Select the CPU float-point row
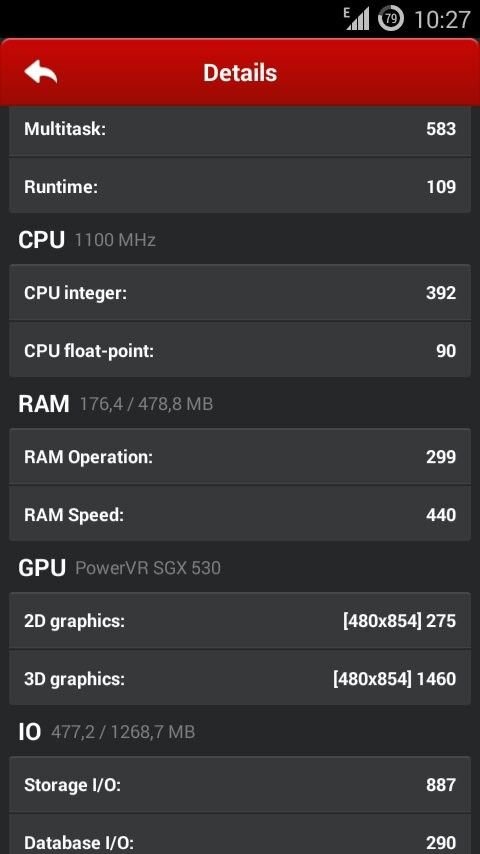This screenshot has height=854, width=480. click(240, 351)
